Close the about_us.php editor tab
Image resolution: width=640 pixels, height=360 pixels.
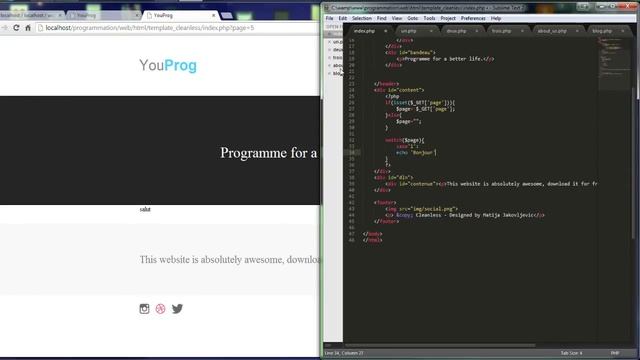coord(577,31)
